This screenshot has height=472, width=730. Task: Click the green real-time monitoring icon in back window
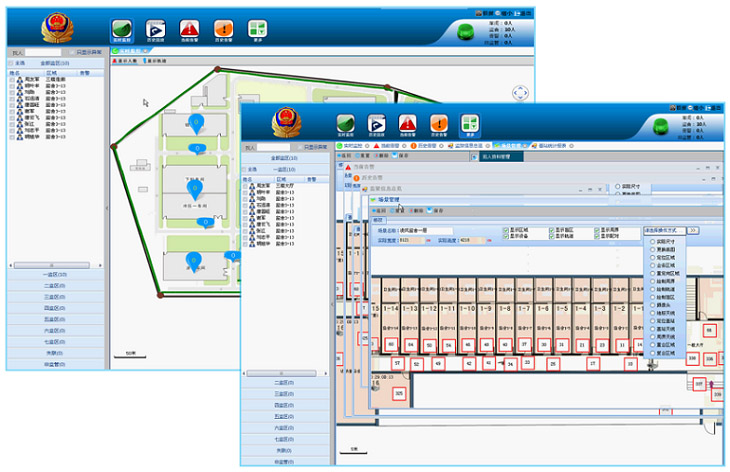coord(123,29)
